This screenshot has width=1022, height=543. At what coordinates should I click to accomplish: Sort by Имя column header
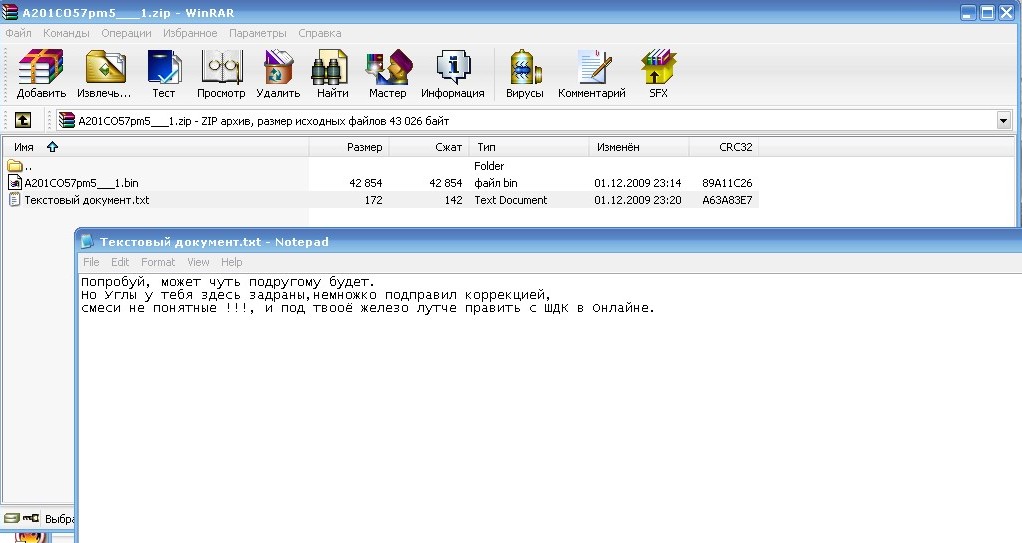(155, 147)
